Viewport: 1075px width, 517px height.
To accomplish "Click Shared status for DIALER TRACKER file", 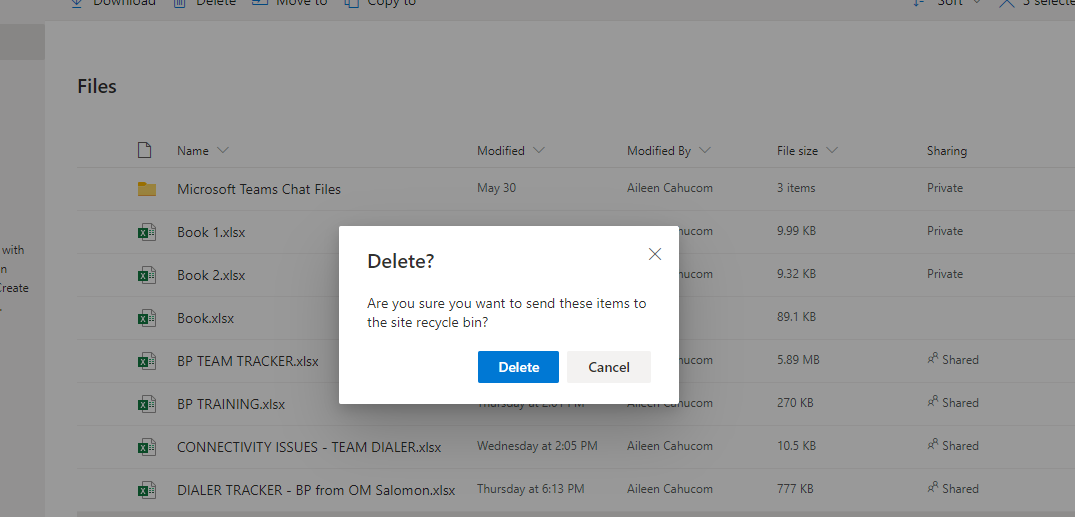I will [953, 488].
